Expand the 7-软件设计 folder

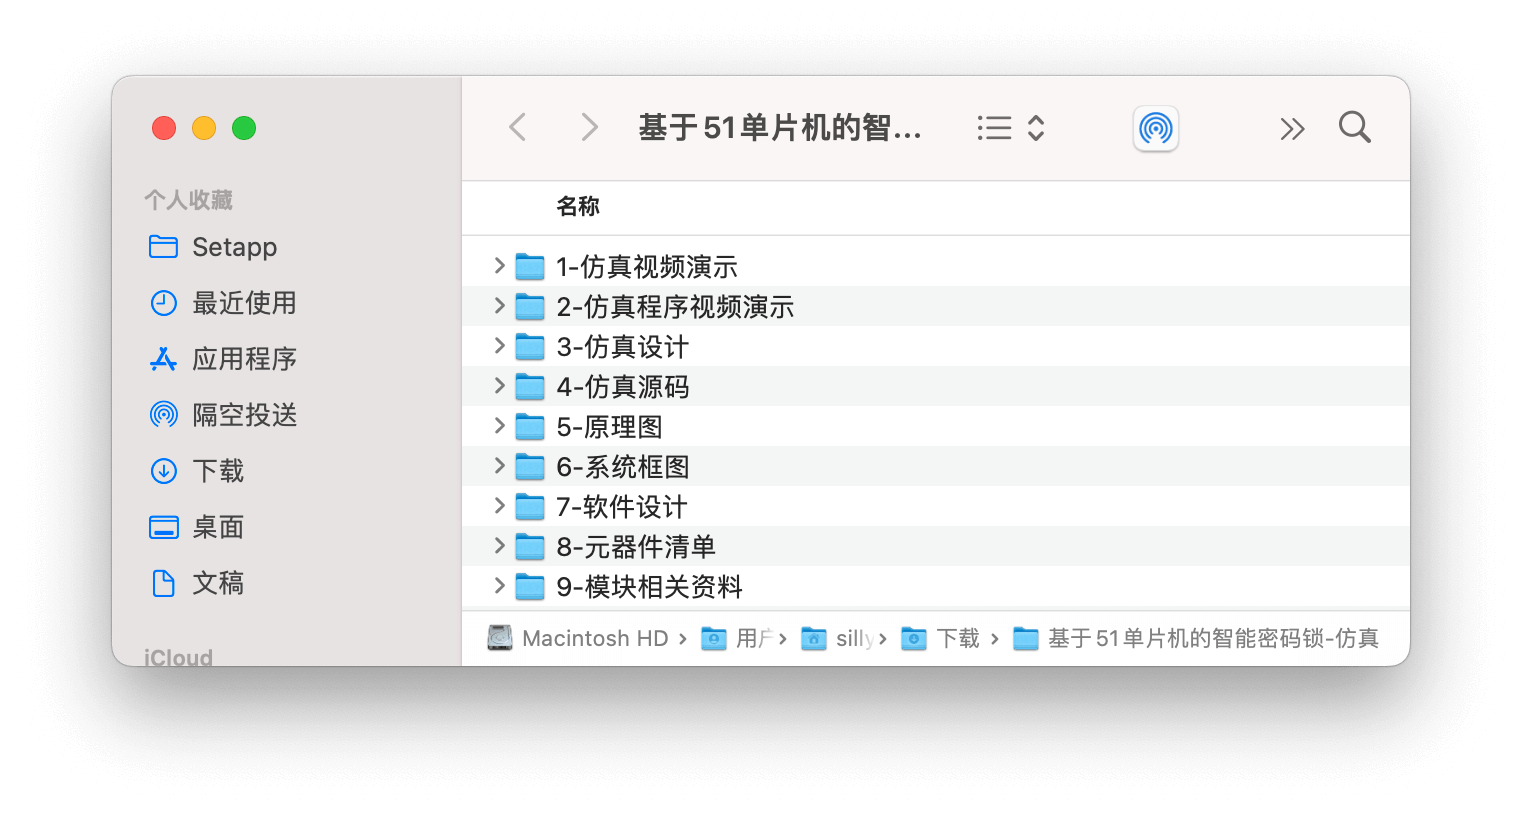click(x=499, y=505)
